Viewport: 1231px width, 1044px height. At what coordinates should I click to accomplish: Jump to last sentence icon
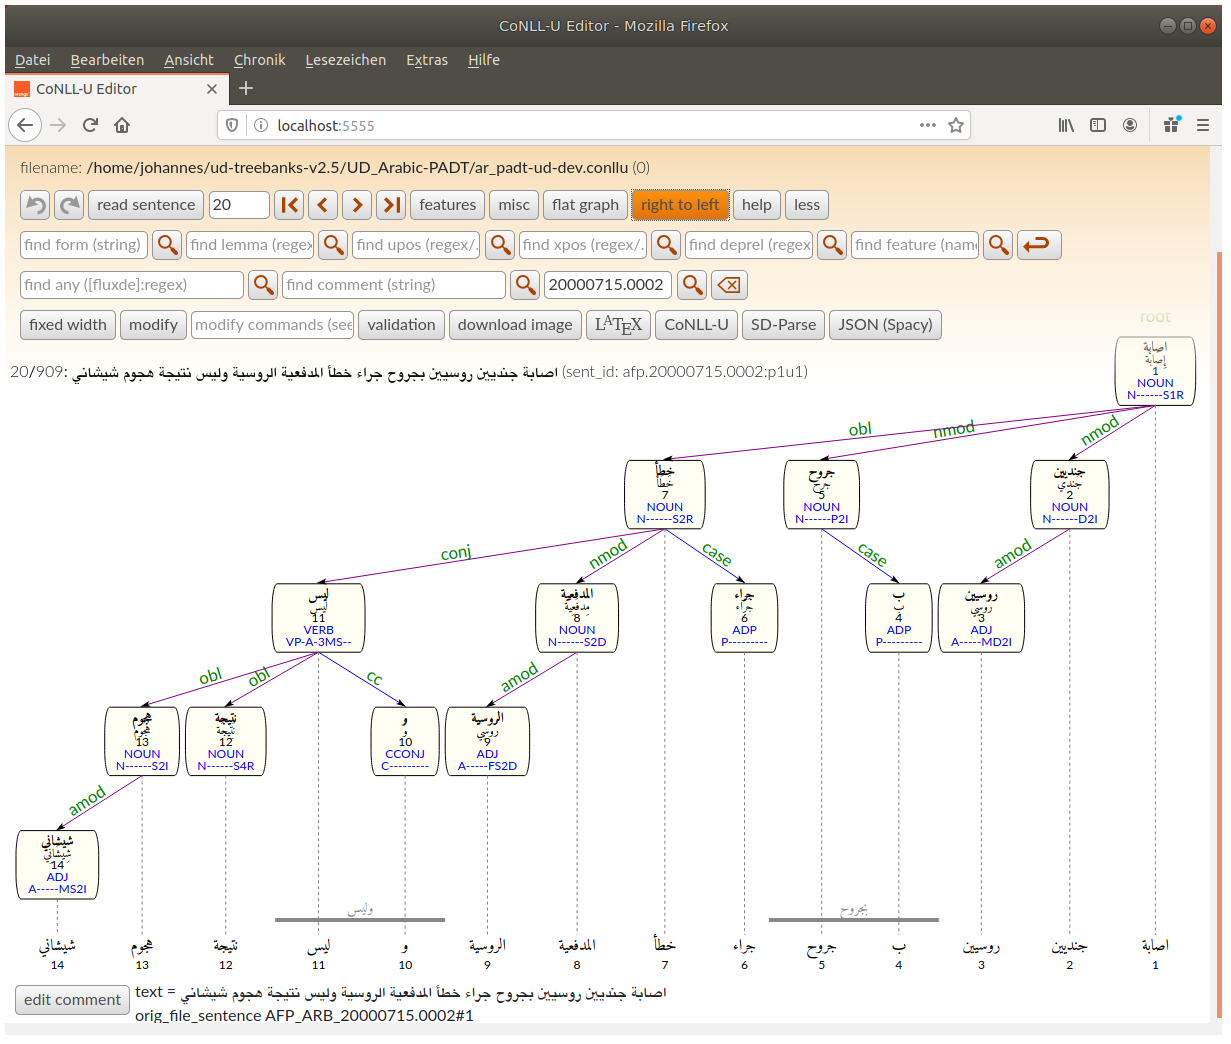(391, 205)
